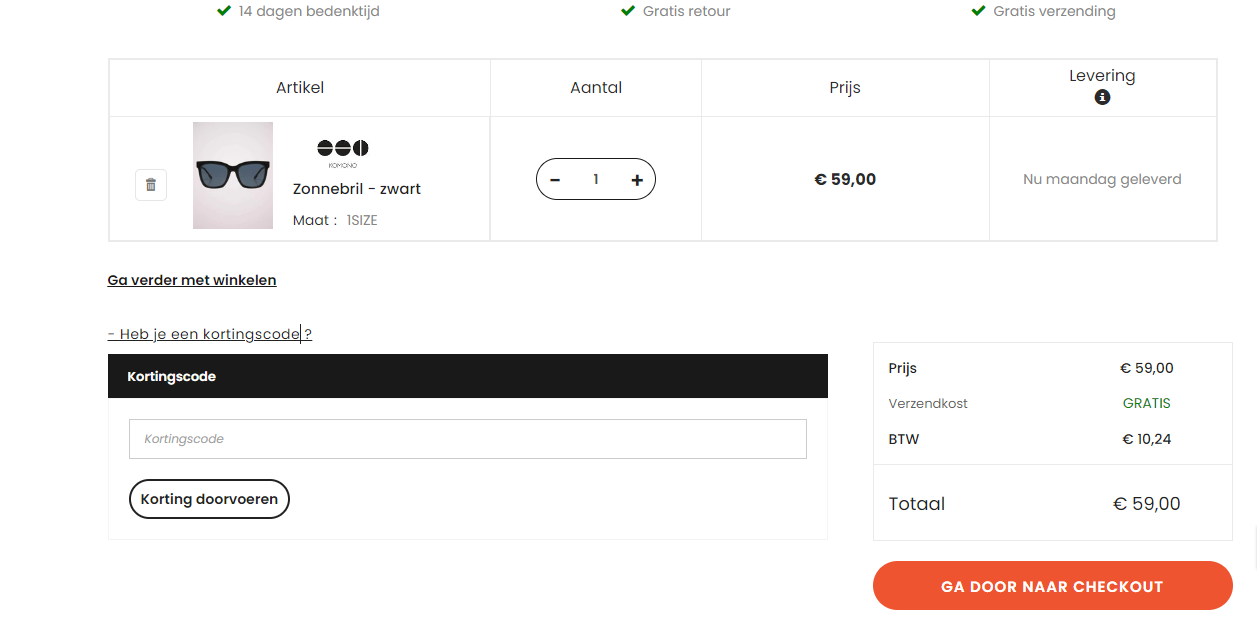
Task: Click the Komono brand logo
Action: tap(343, 152)
